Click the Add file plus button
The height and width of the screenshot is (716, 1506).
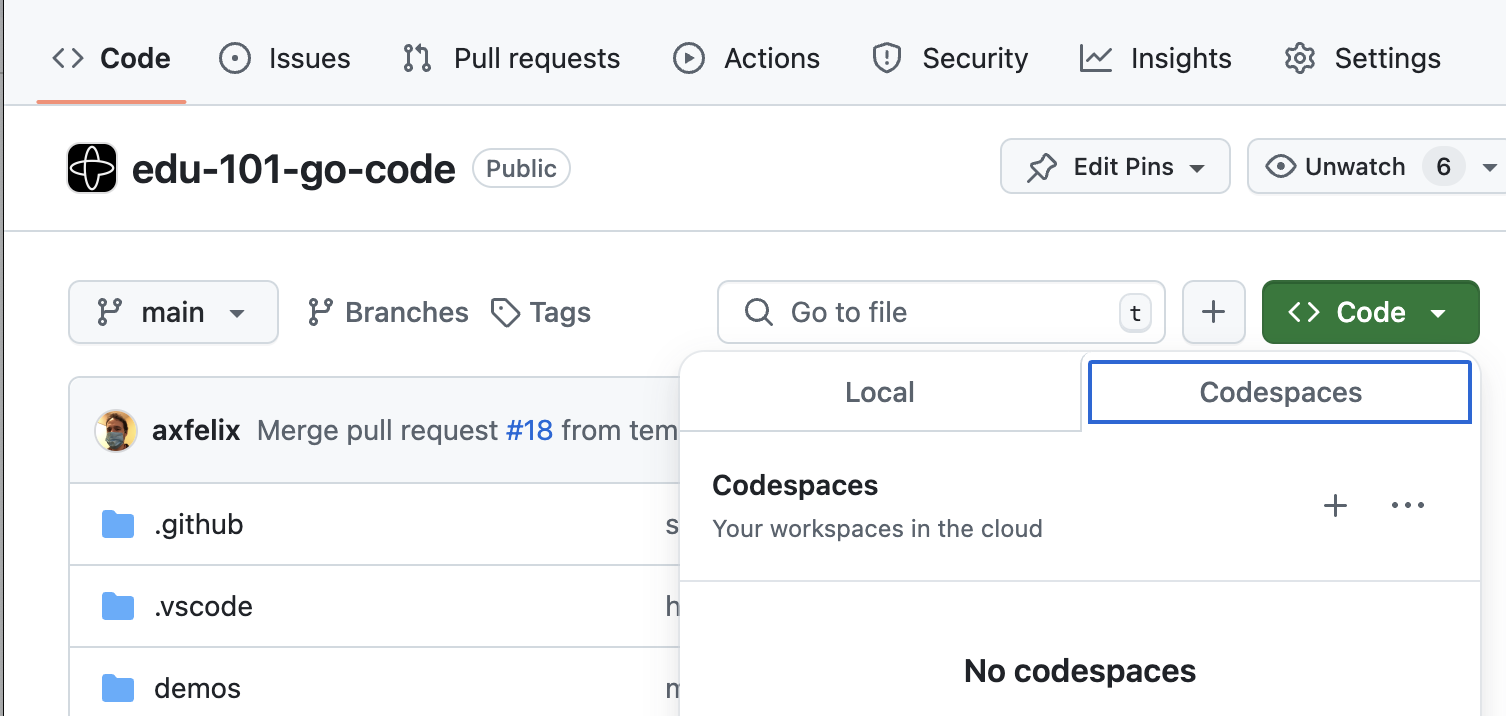1214,312
